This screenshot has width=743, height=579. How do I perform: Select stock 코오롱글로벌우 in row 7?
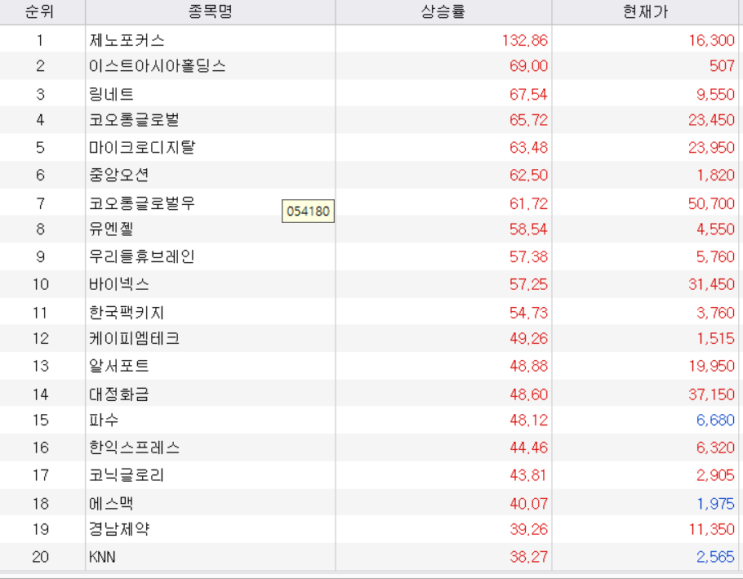[x=142, y=203]
